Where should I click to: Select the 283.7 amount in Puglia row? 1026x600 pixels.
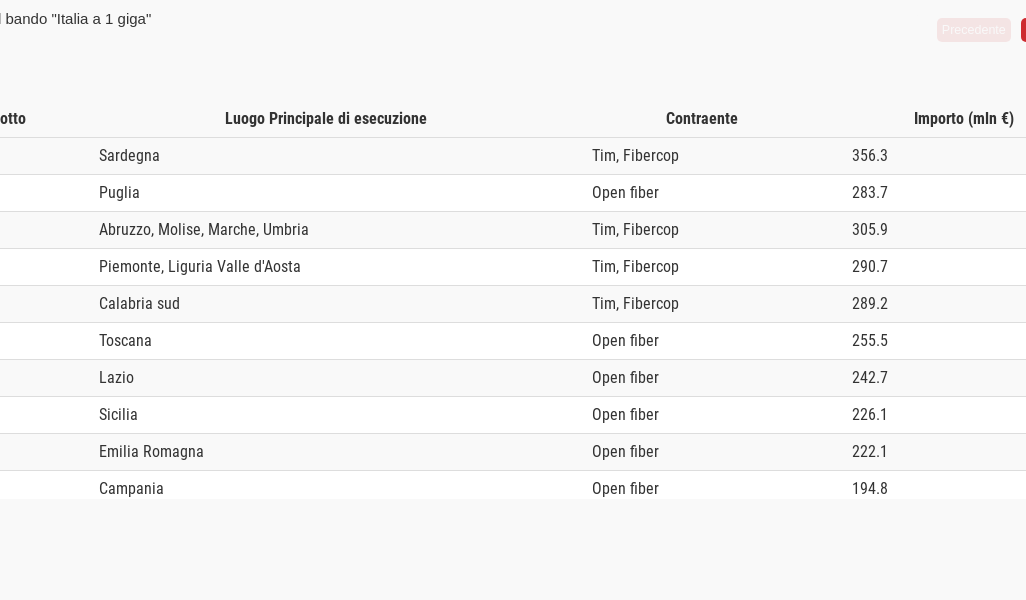(869, 193)
